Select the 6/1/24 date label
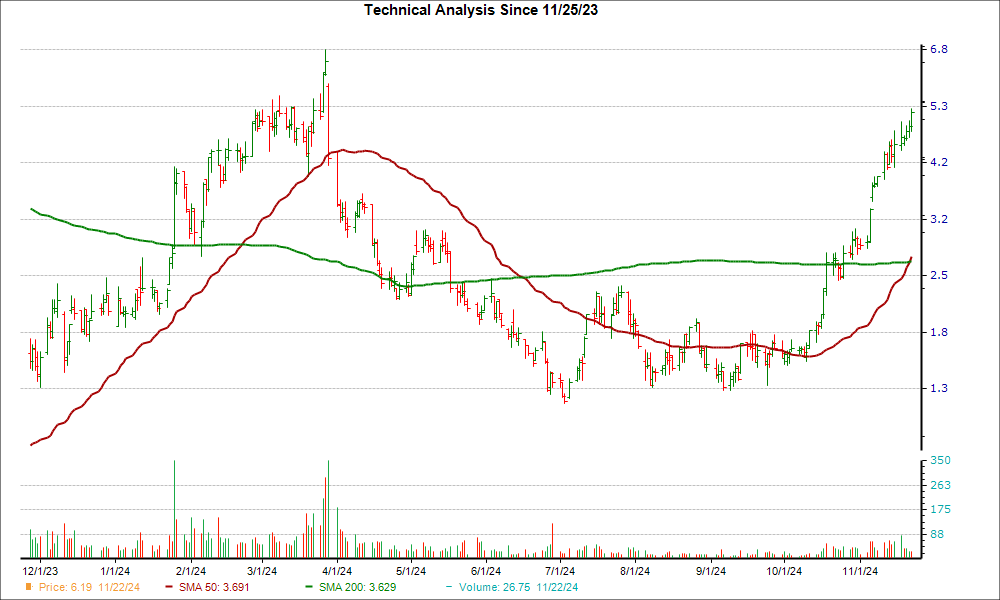The image size is (1000, 600). click(486, 571)
